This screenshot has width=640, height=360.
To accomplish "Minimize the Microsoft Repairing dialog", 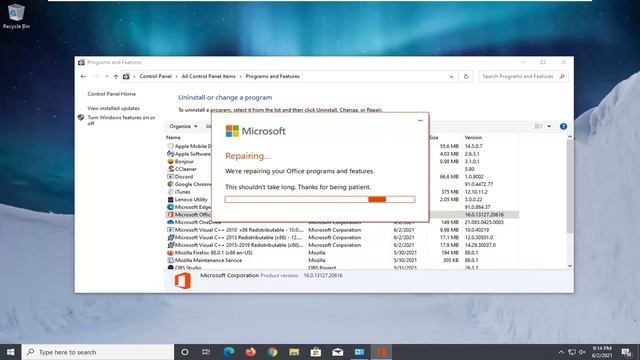I will click(420, 120).
